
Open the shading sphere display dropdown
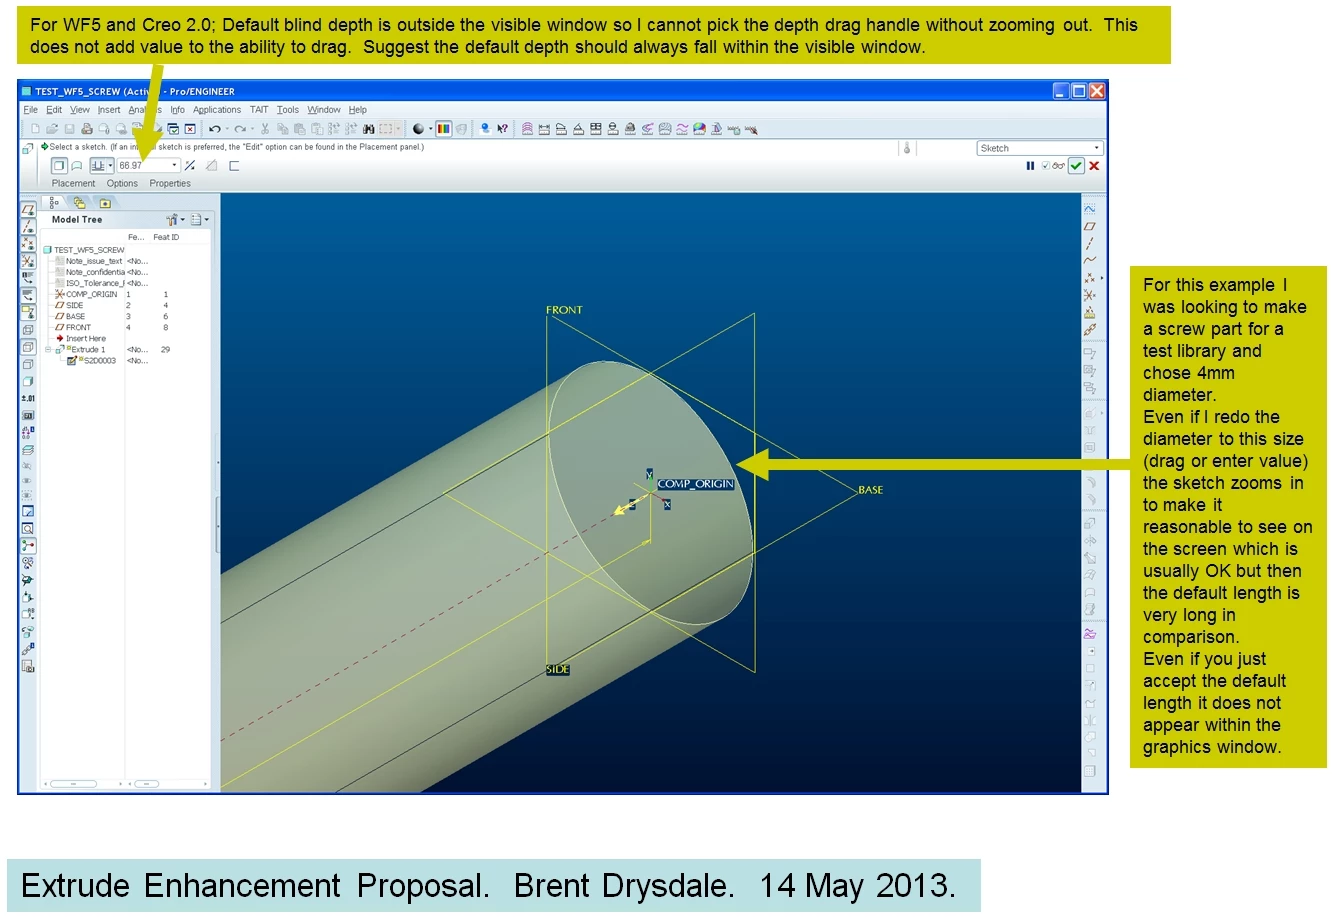tap(431, 129)
